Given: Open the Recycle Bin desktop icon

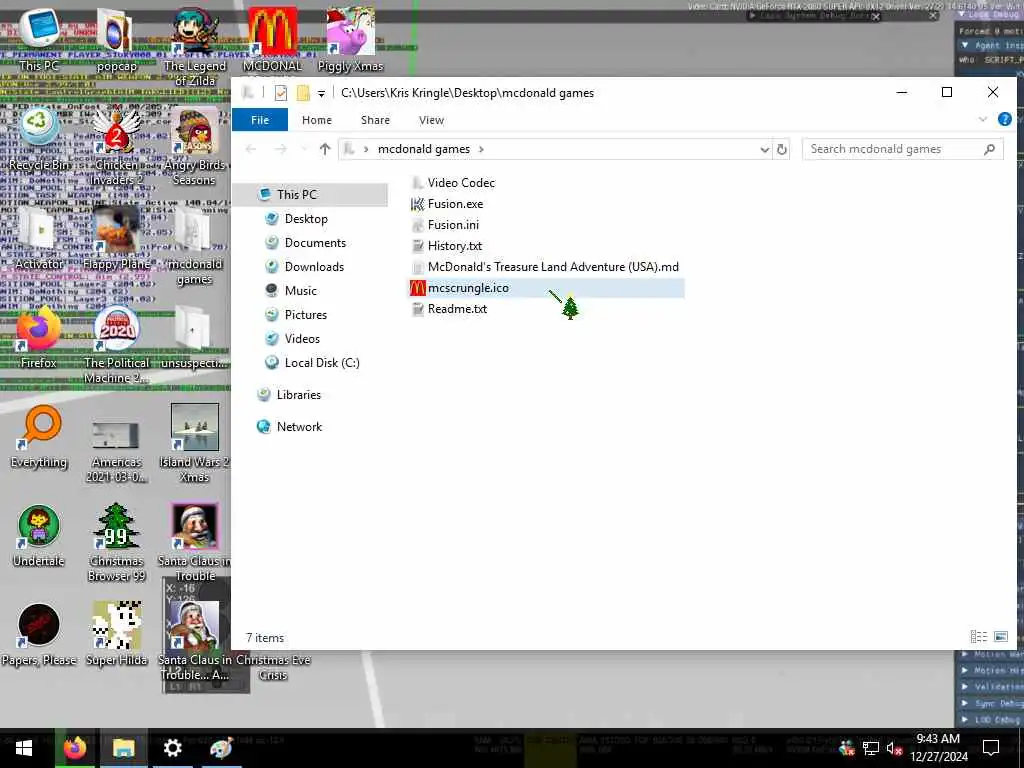Looking at the screenshot, I should [x=39, y=138].
